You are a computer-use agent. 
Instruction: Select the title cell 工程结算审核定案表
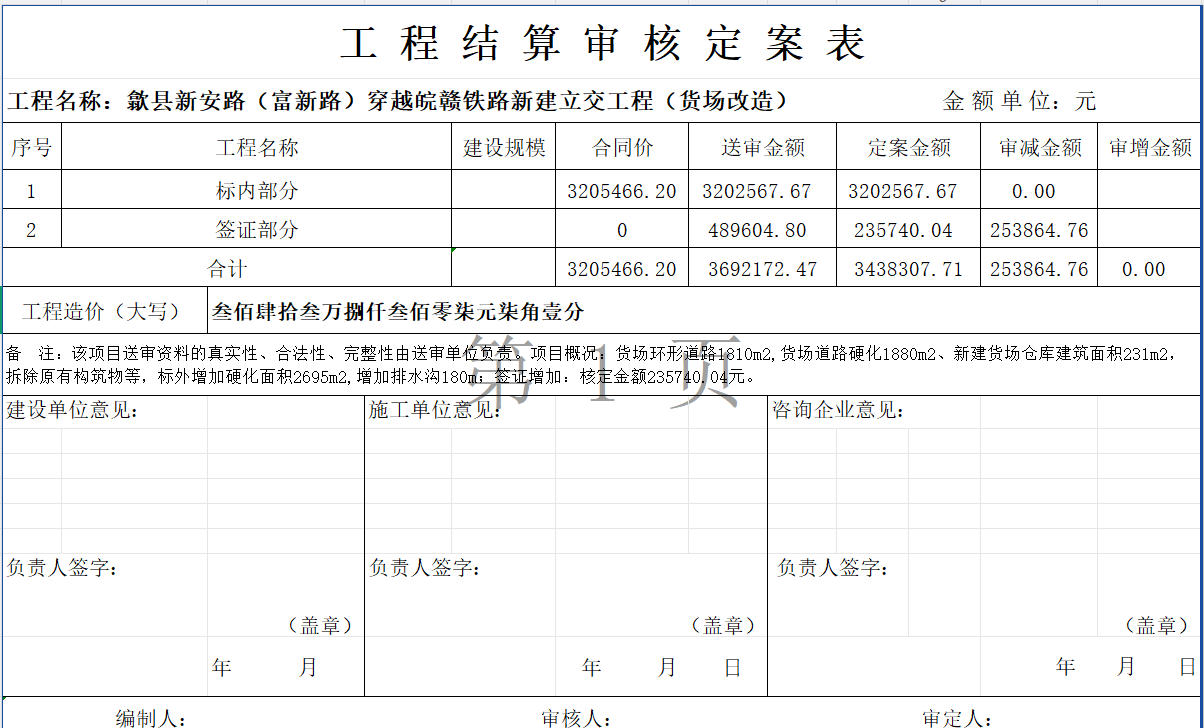click(602, 43)
